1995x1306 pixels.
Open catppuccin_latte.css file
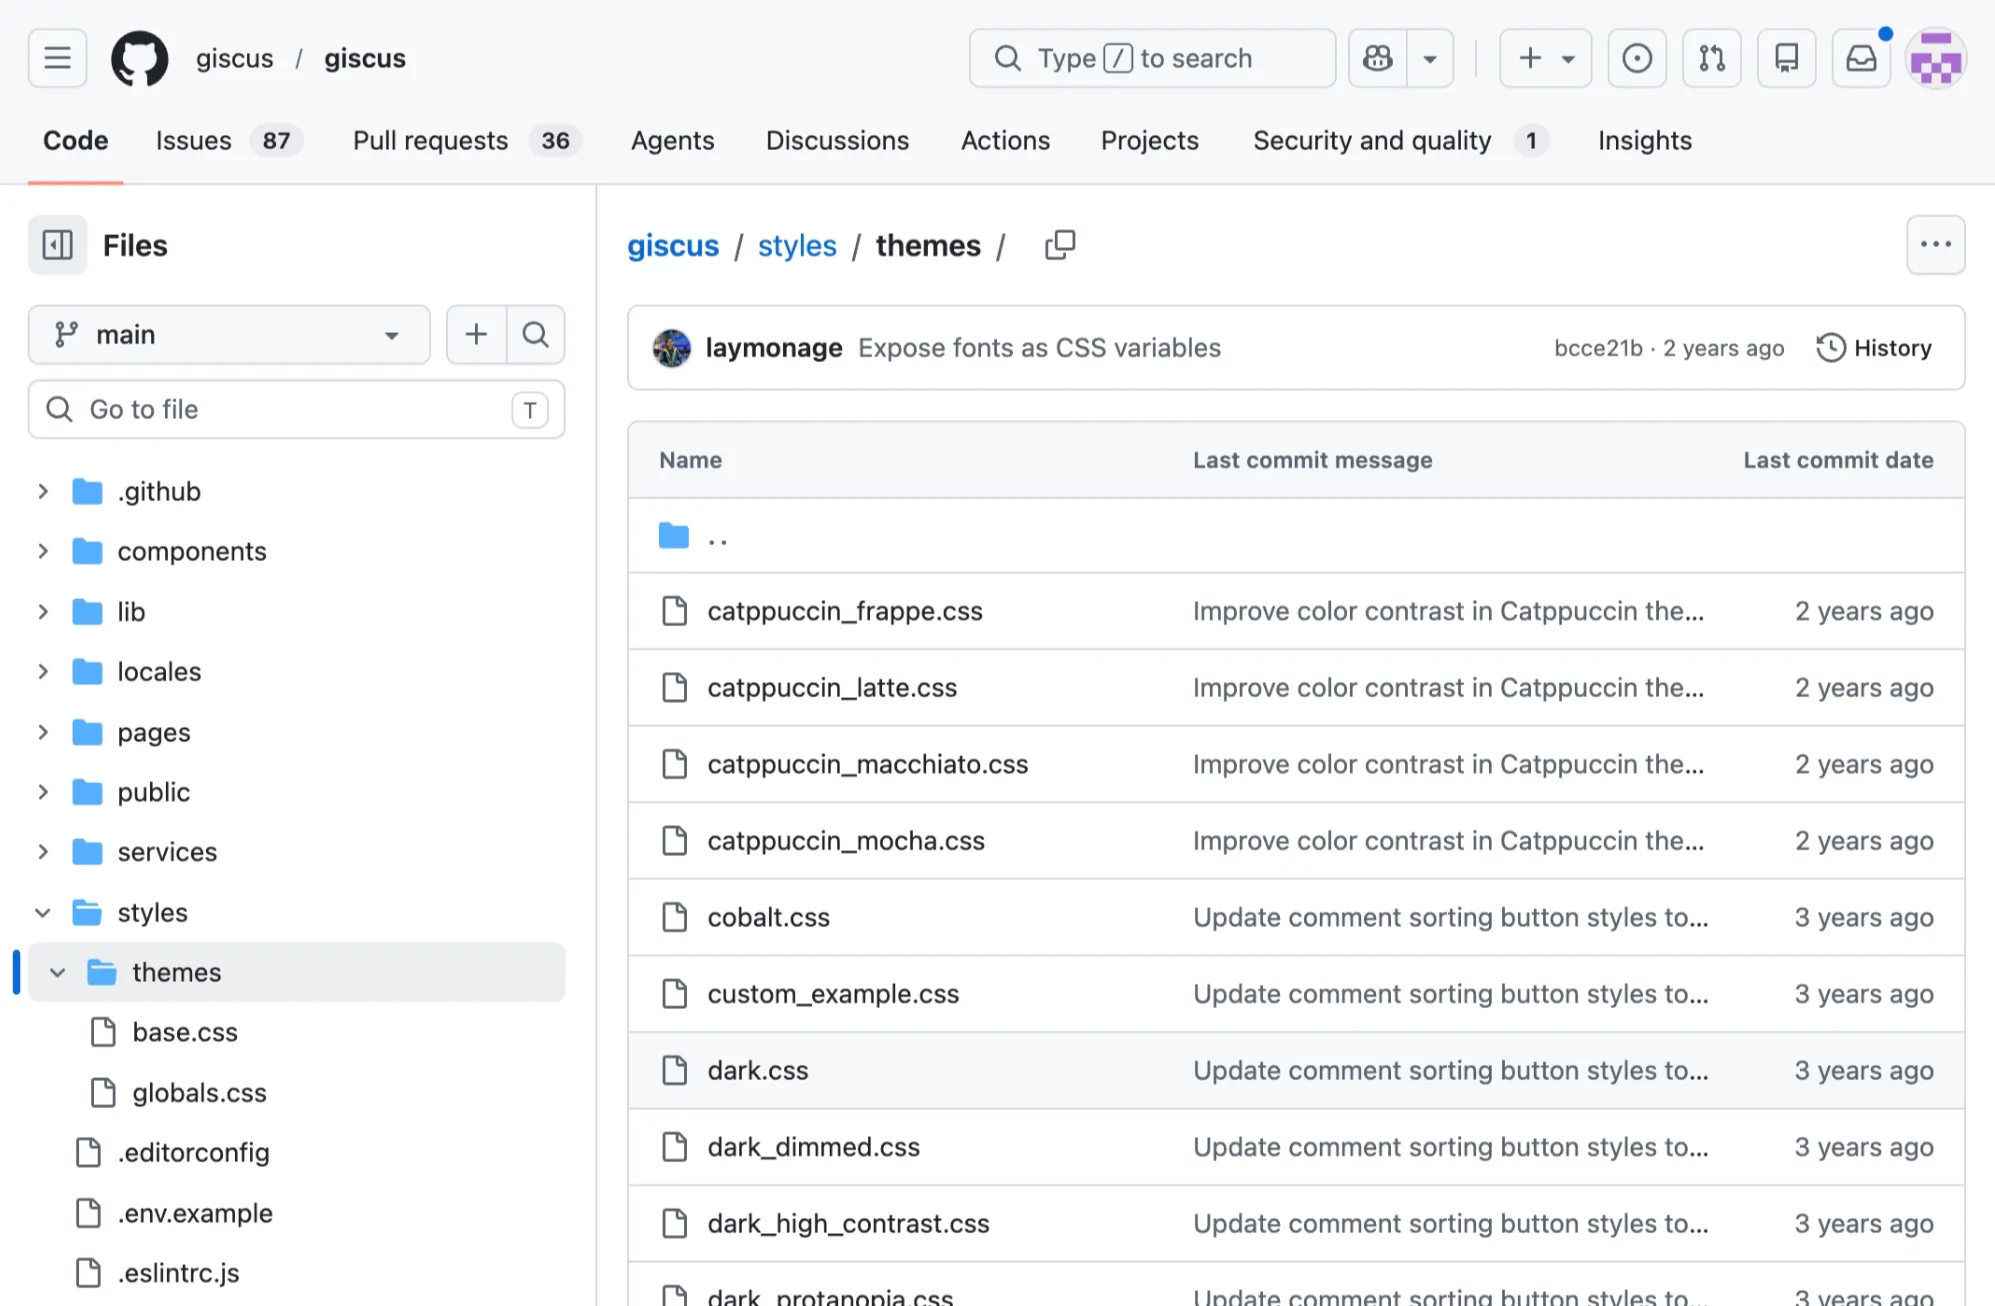click(832, 688)
